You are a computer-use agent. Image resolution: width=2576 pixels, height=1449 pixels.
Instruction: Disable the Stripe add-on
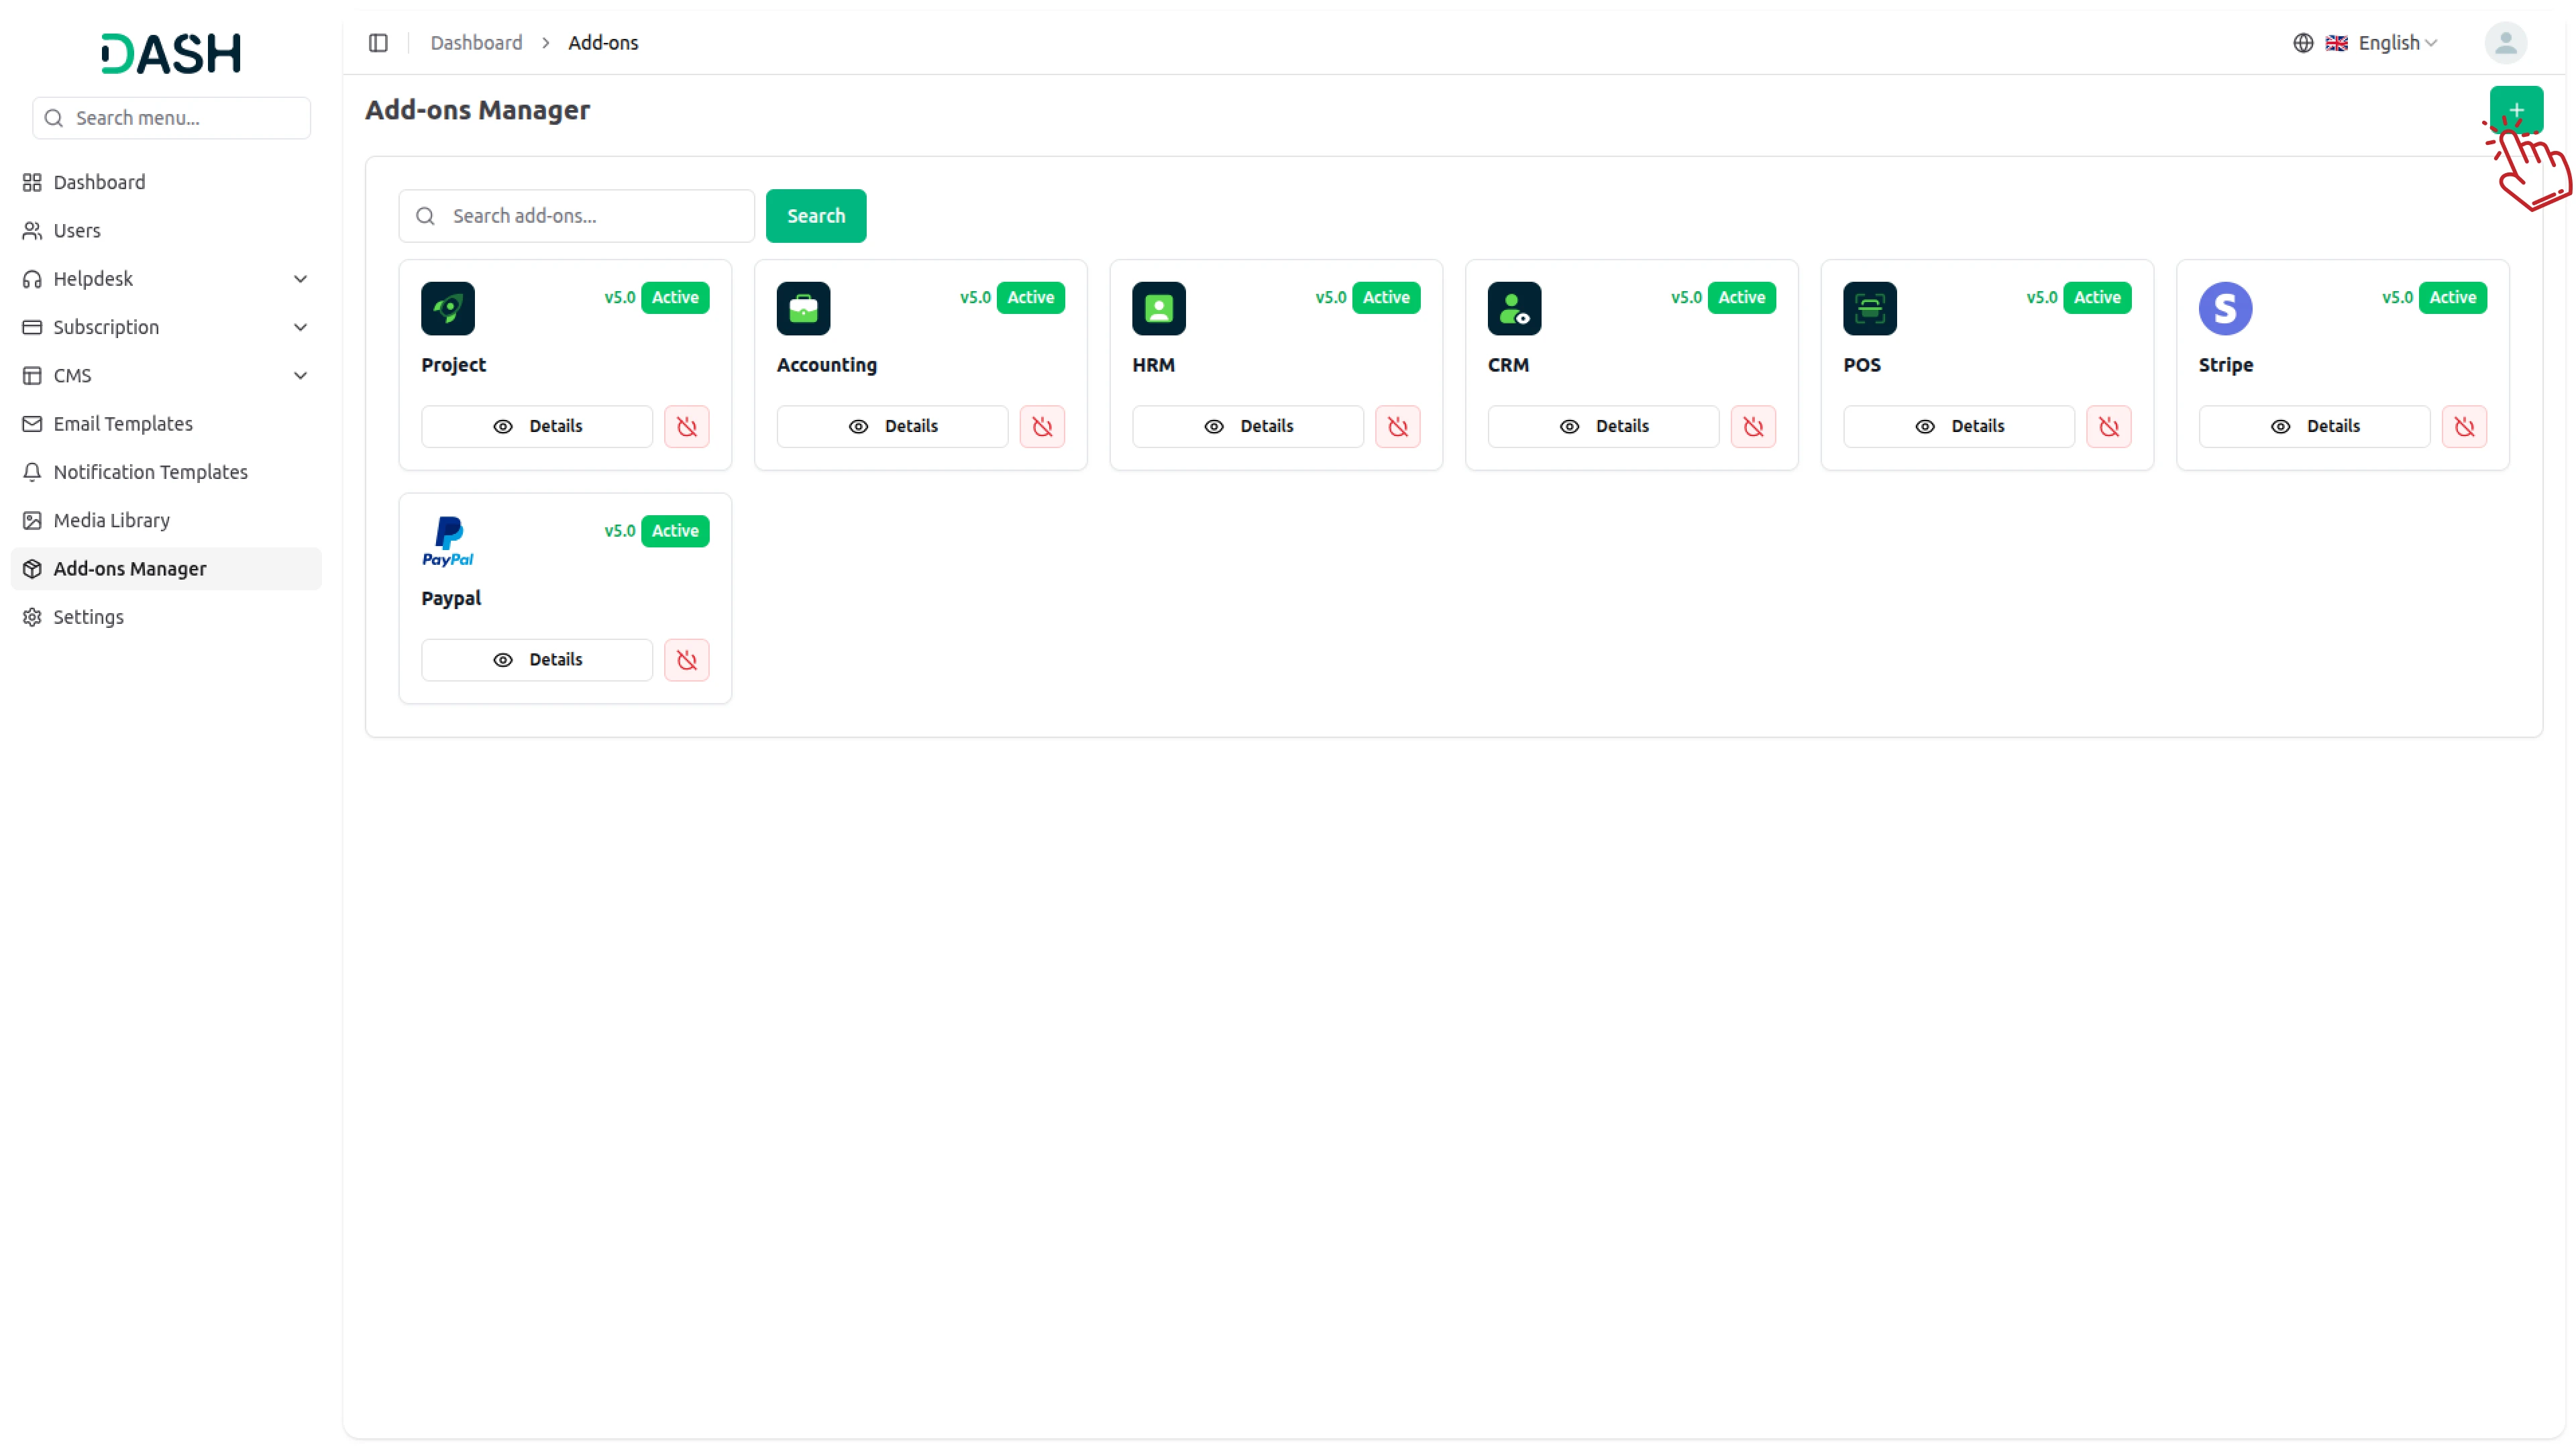[x=2464, y=426]
